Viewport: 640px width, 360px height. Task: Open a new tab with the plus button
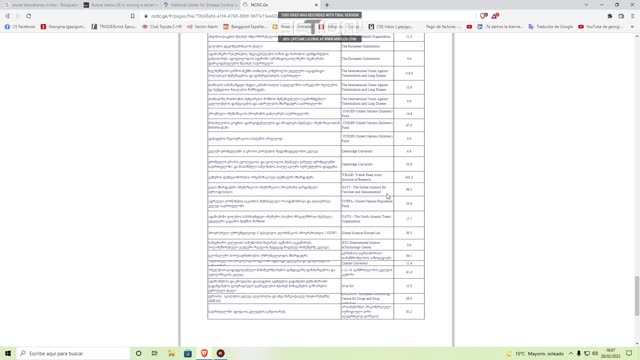[x=327, y=5]
